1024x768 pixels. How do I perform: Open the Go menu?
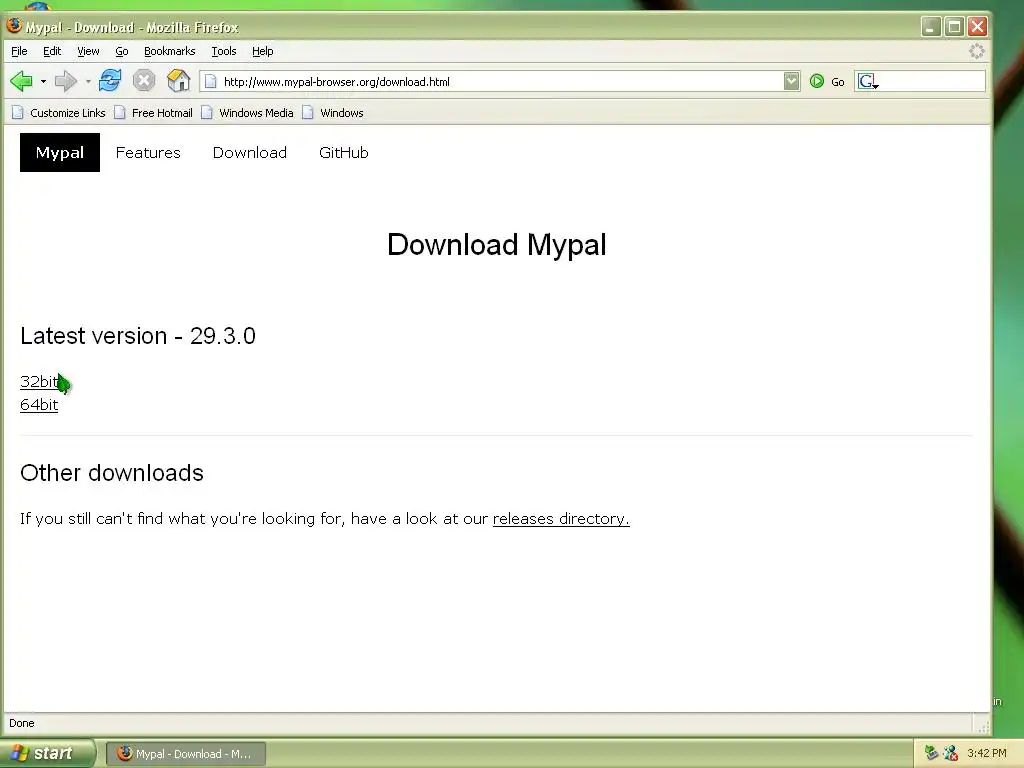(121, 51)
